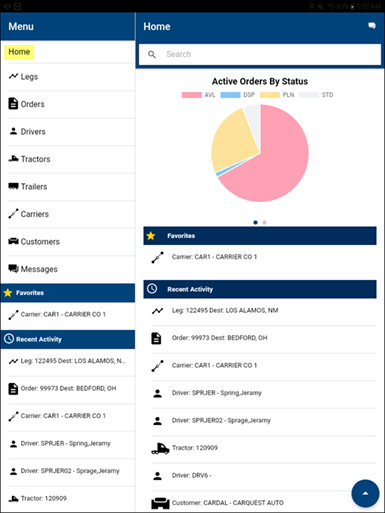This screenshot has width=385, height=513.
Task: Open sidebar Driver SPRJER - Spring,Jeramy
Action: 68,444
